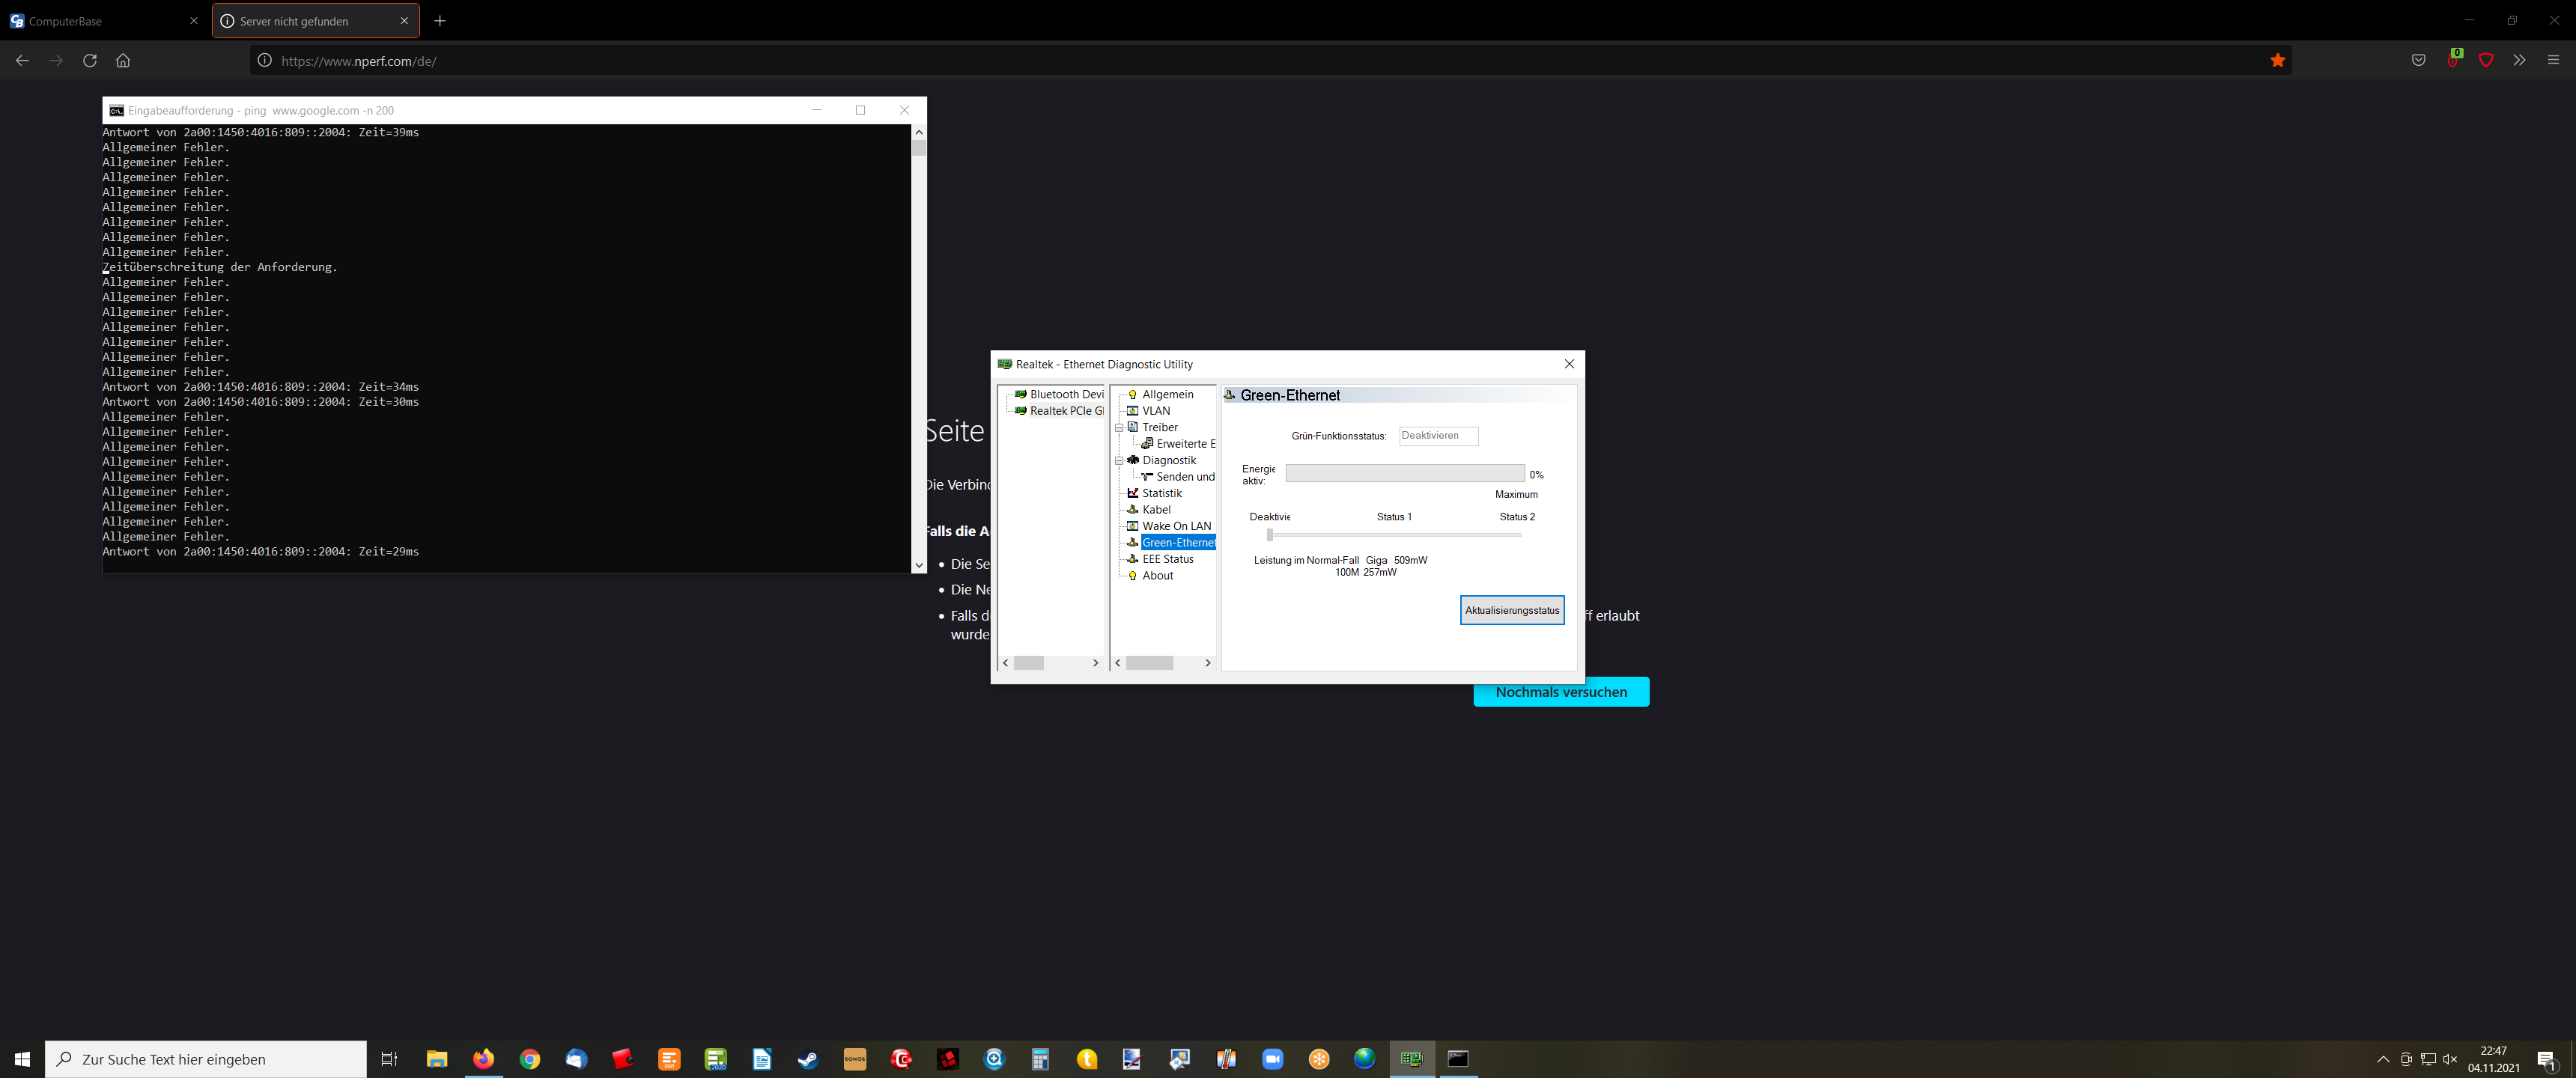2576x1078 pixels.
Task: Close the Realtek Ethernet Diagnostic Utility
Action: point(1568,364)
